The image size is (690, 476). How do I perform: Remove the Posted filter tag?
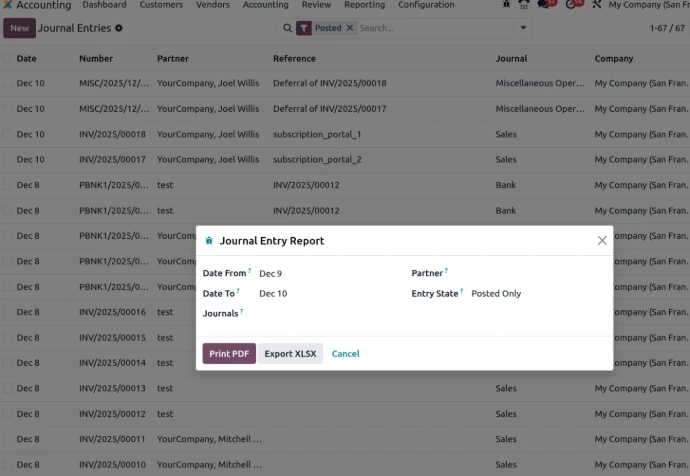(x=350, y=28)
